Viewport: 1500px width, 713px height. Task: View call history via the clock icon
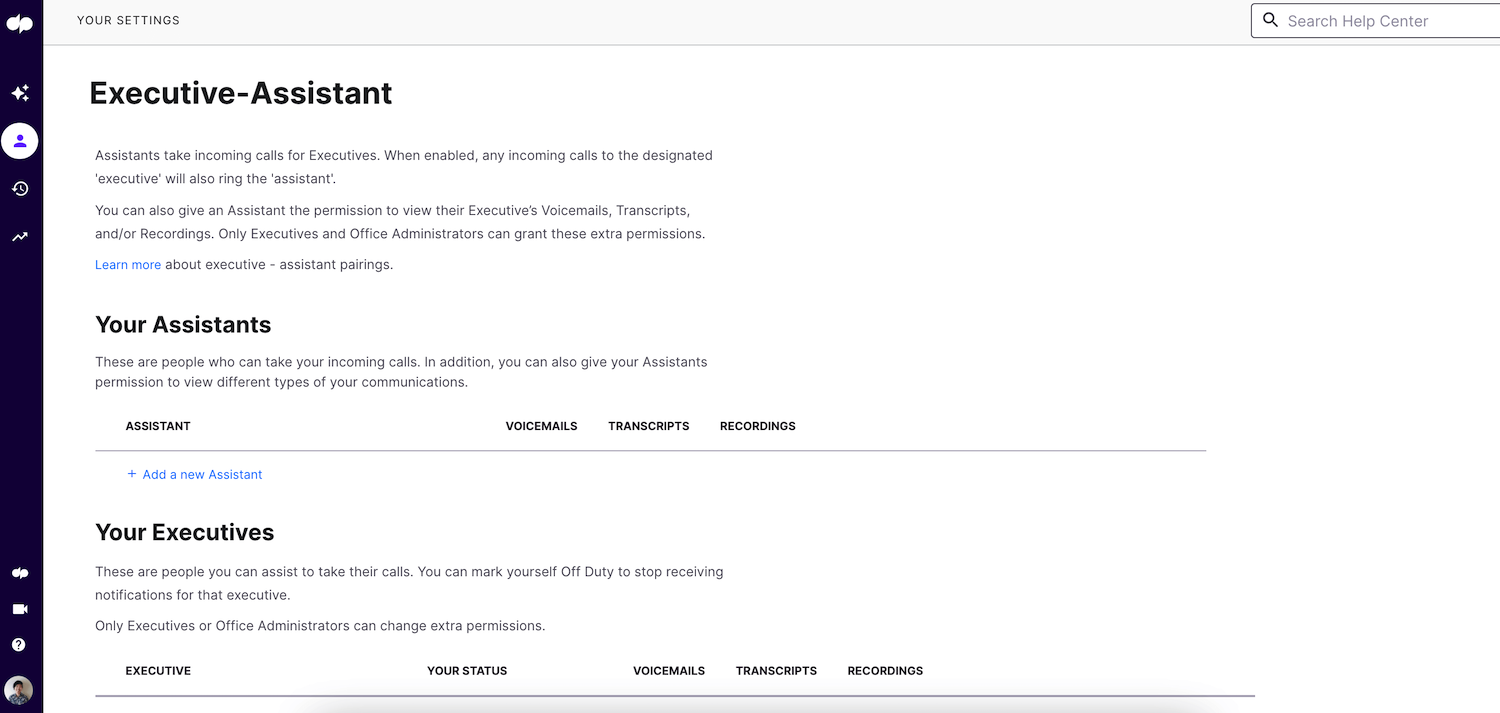20,188
